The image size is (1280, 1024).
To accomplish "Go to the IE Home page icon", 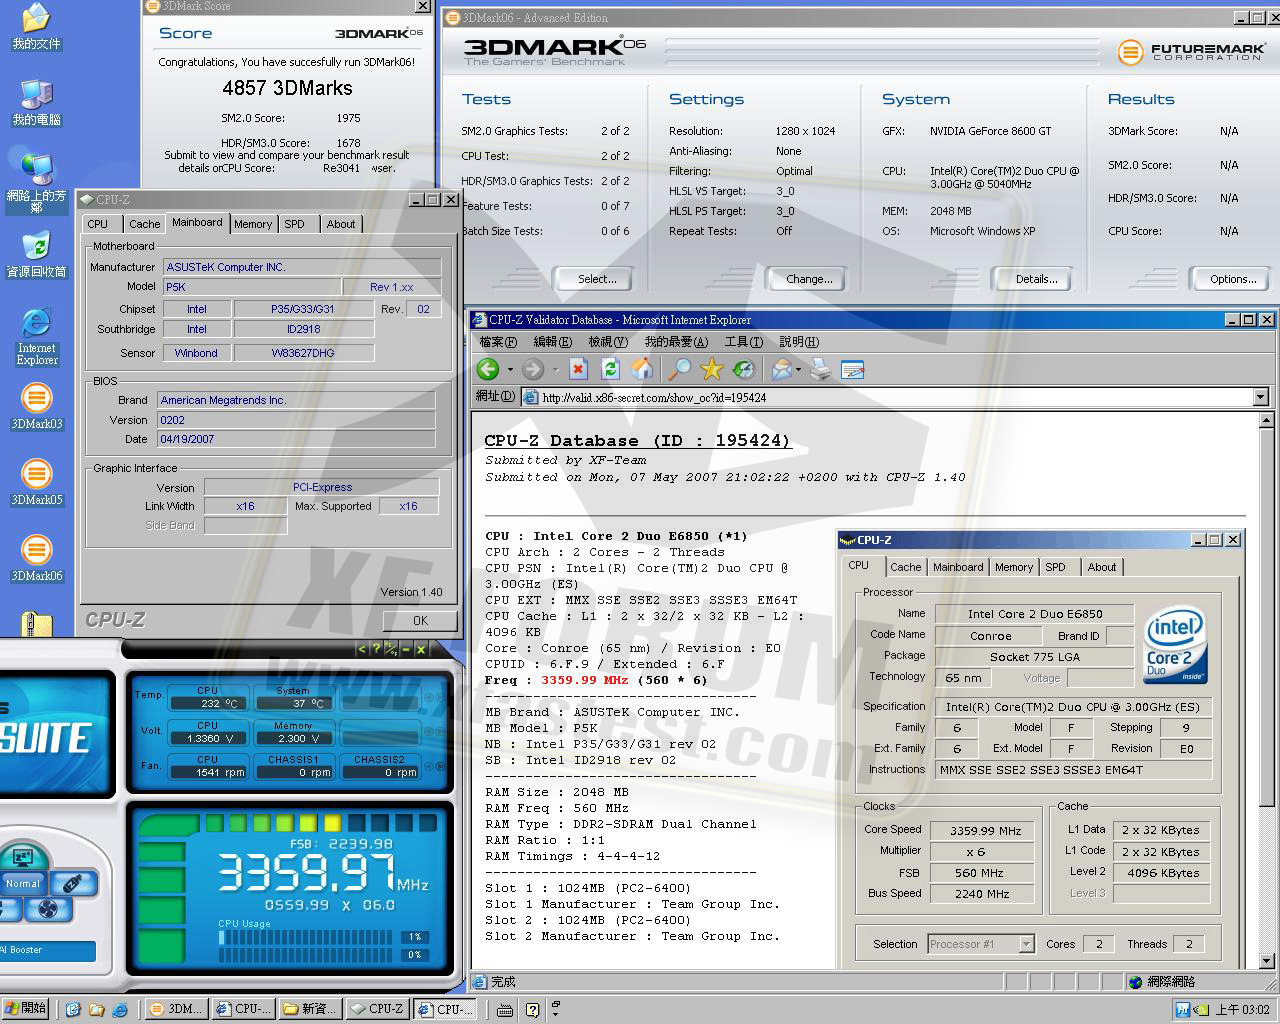I will click(642, 370).
